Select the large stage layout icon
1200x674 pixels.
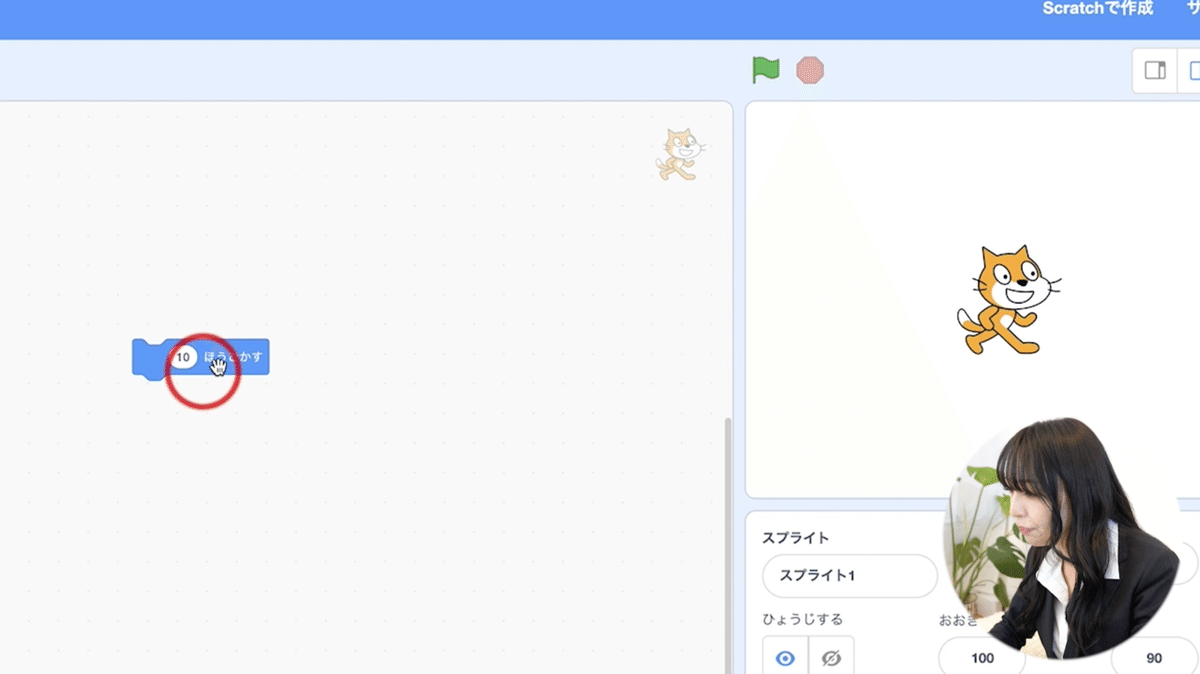pos(1194,70)
